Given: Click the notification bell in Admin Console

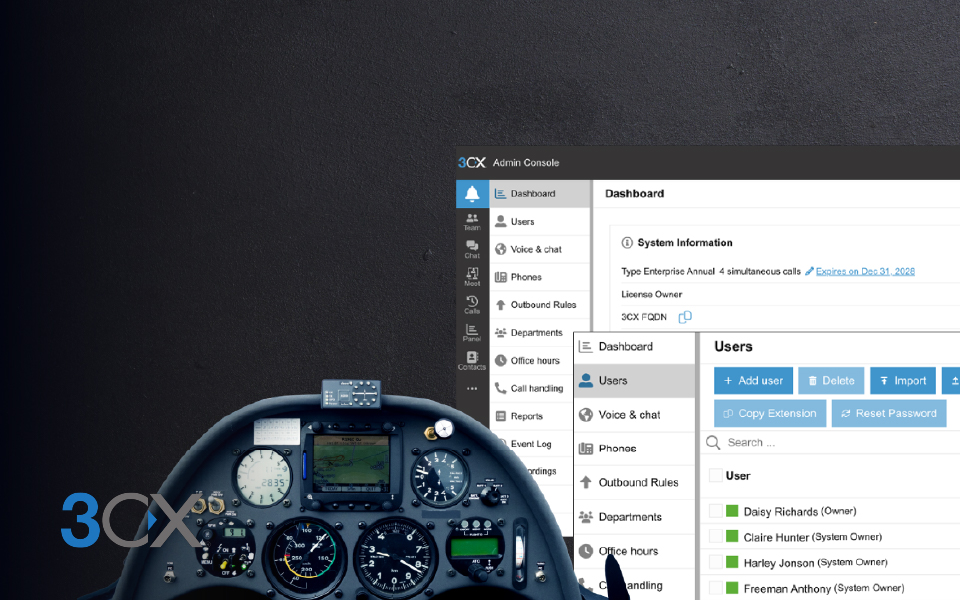Looking at the screenshot, I should pyautogui.click(x=472, y=194).
